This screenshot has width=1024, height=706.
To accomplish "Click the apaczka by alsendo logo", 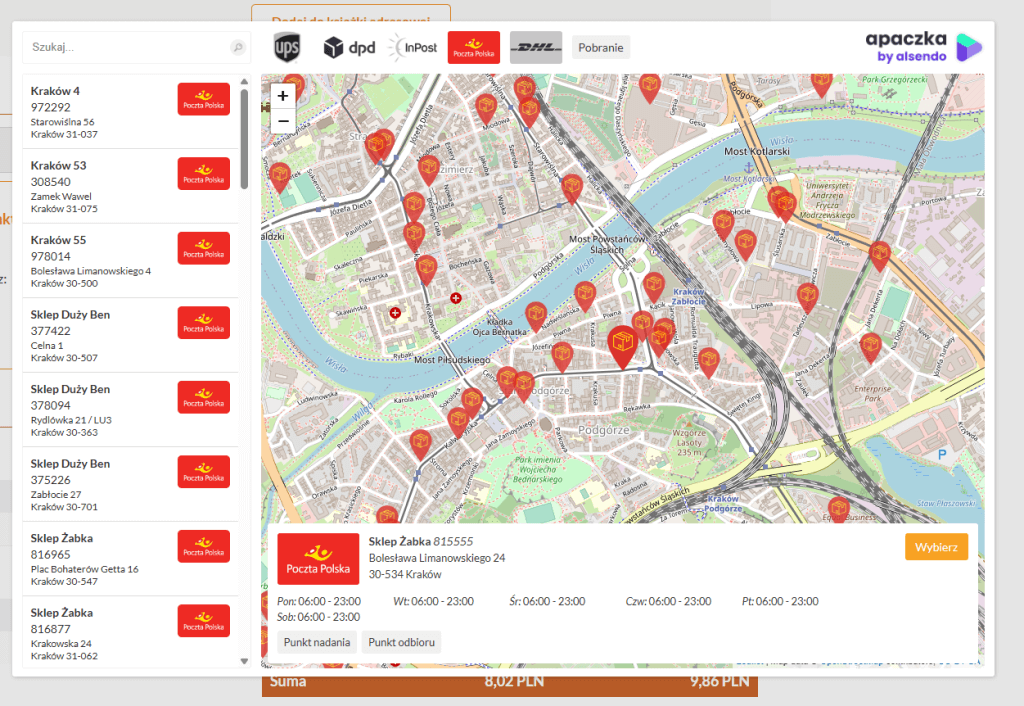I will pyautogui.click(x=924, y=47).
